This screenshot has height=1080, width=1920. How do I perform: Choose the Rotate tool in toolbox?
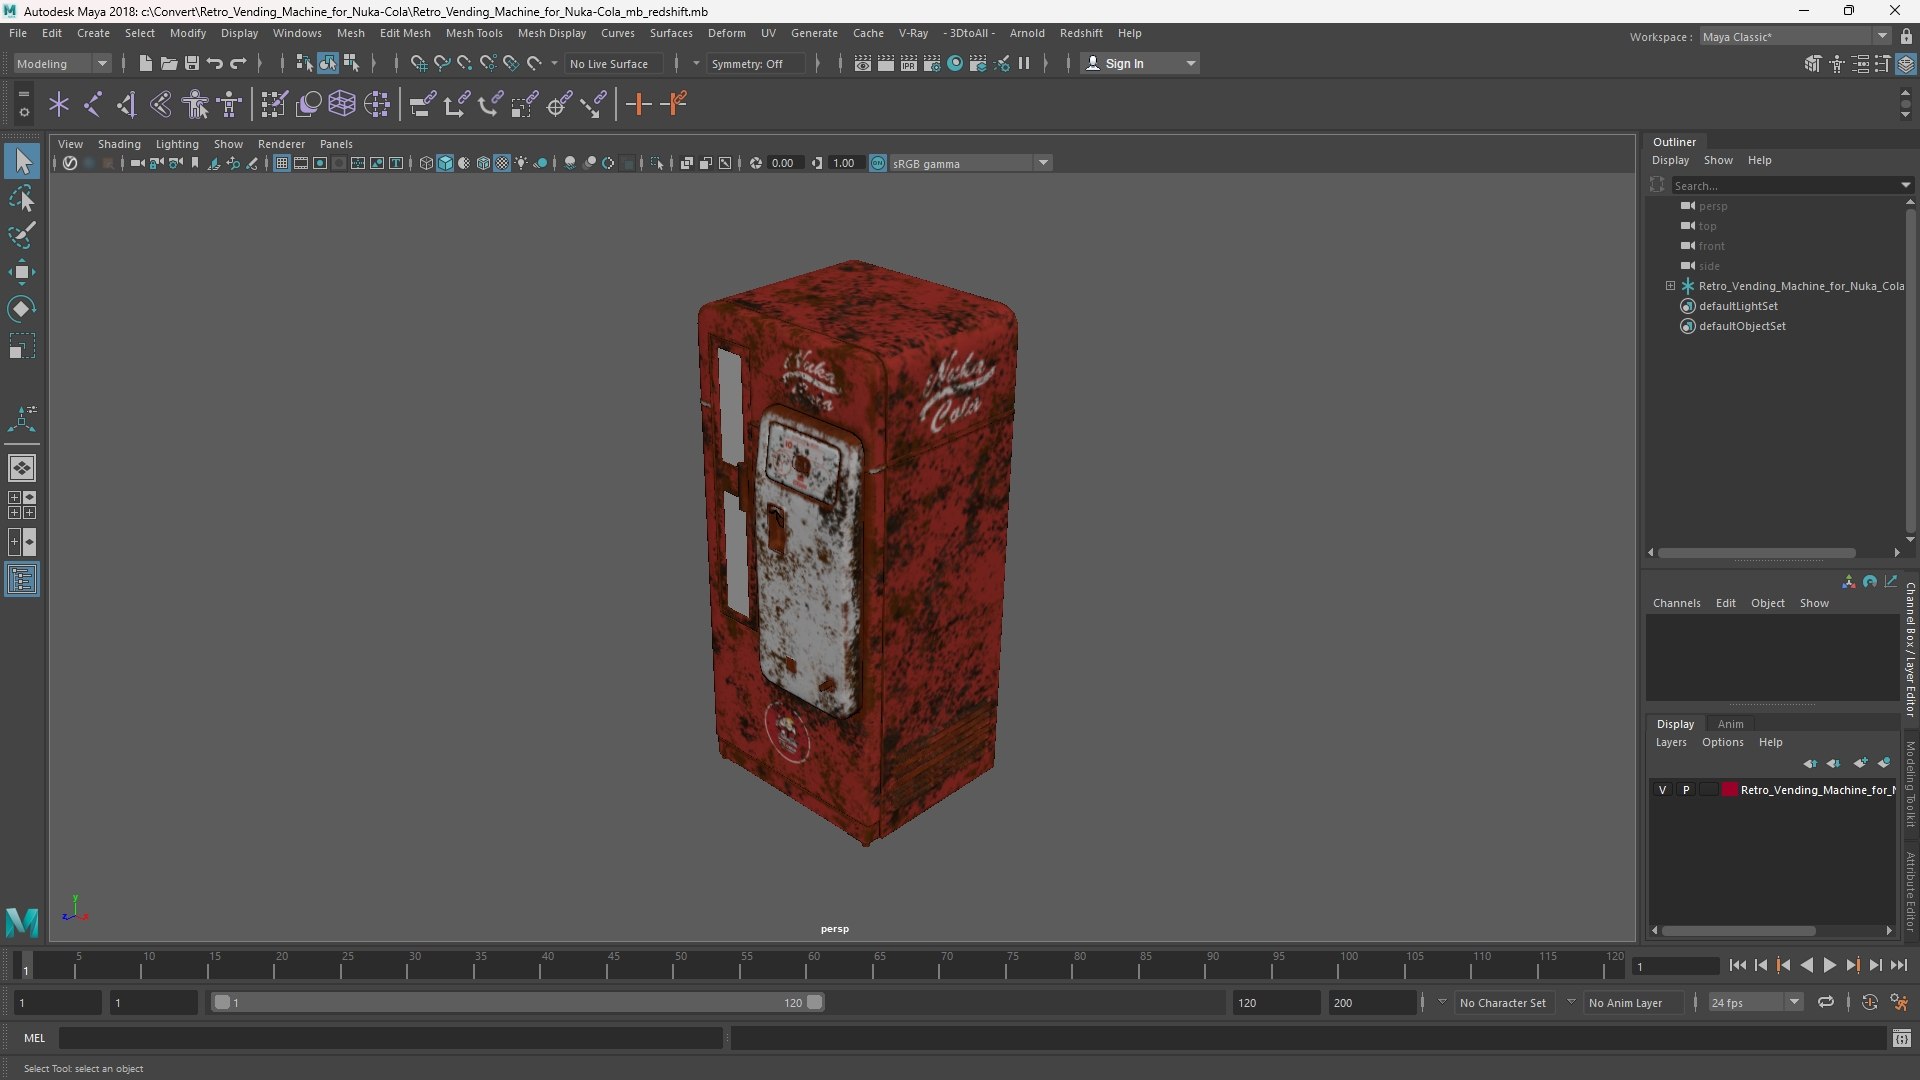pos(22,309)
